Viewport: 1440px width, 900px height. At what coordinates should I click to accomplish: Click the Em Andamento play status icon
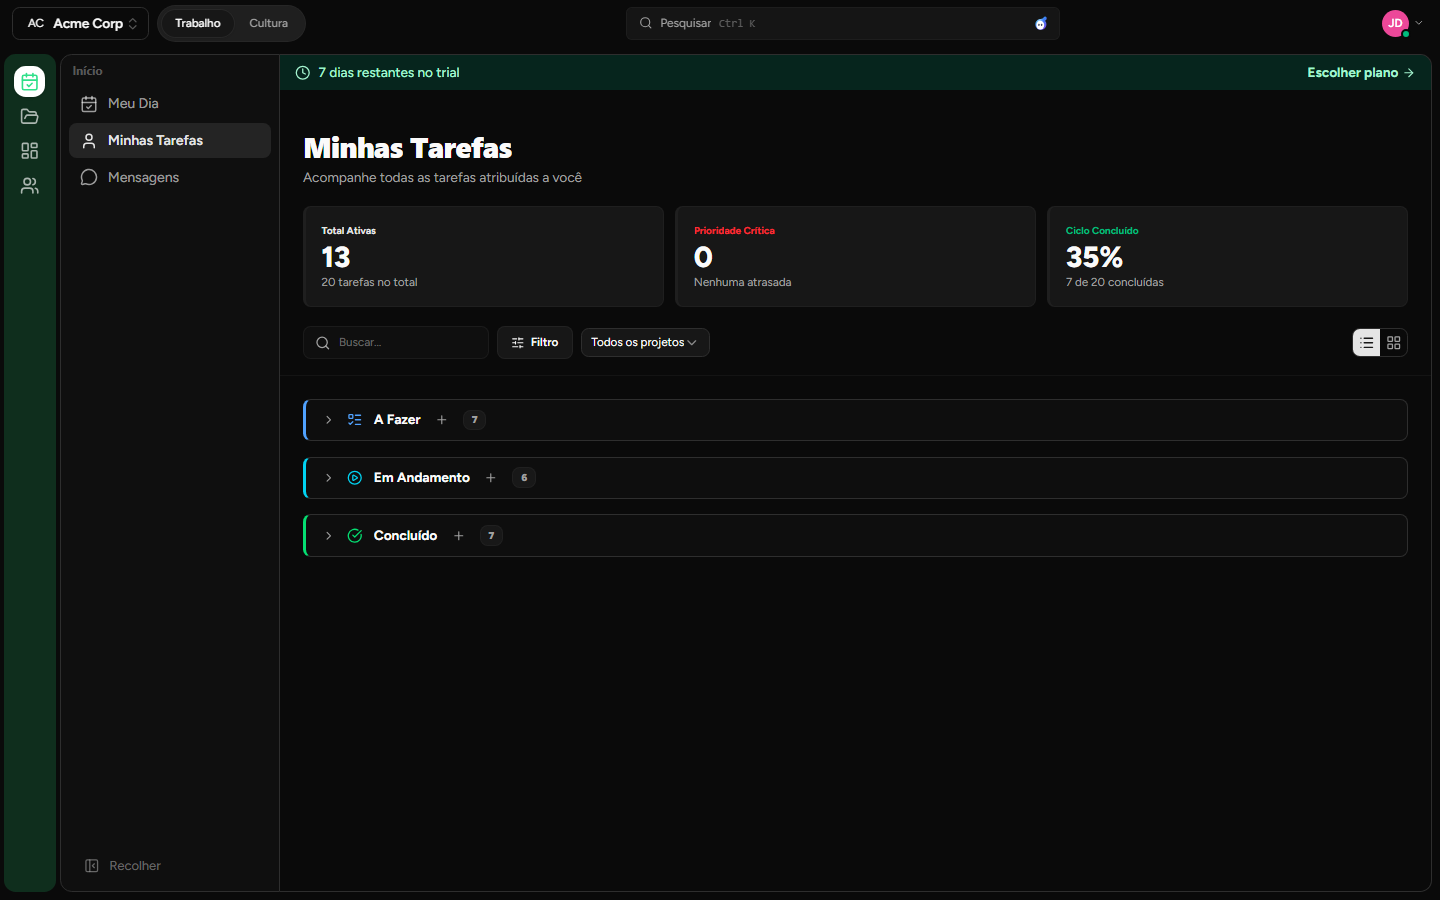(x=355, y=478)
